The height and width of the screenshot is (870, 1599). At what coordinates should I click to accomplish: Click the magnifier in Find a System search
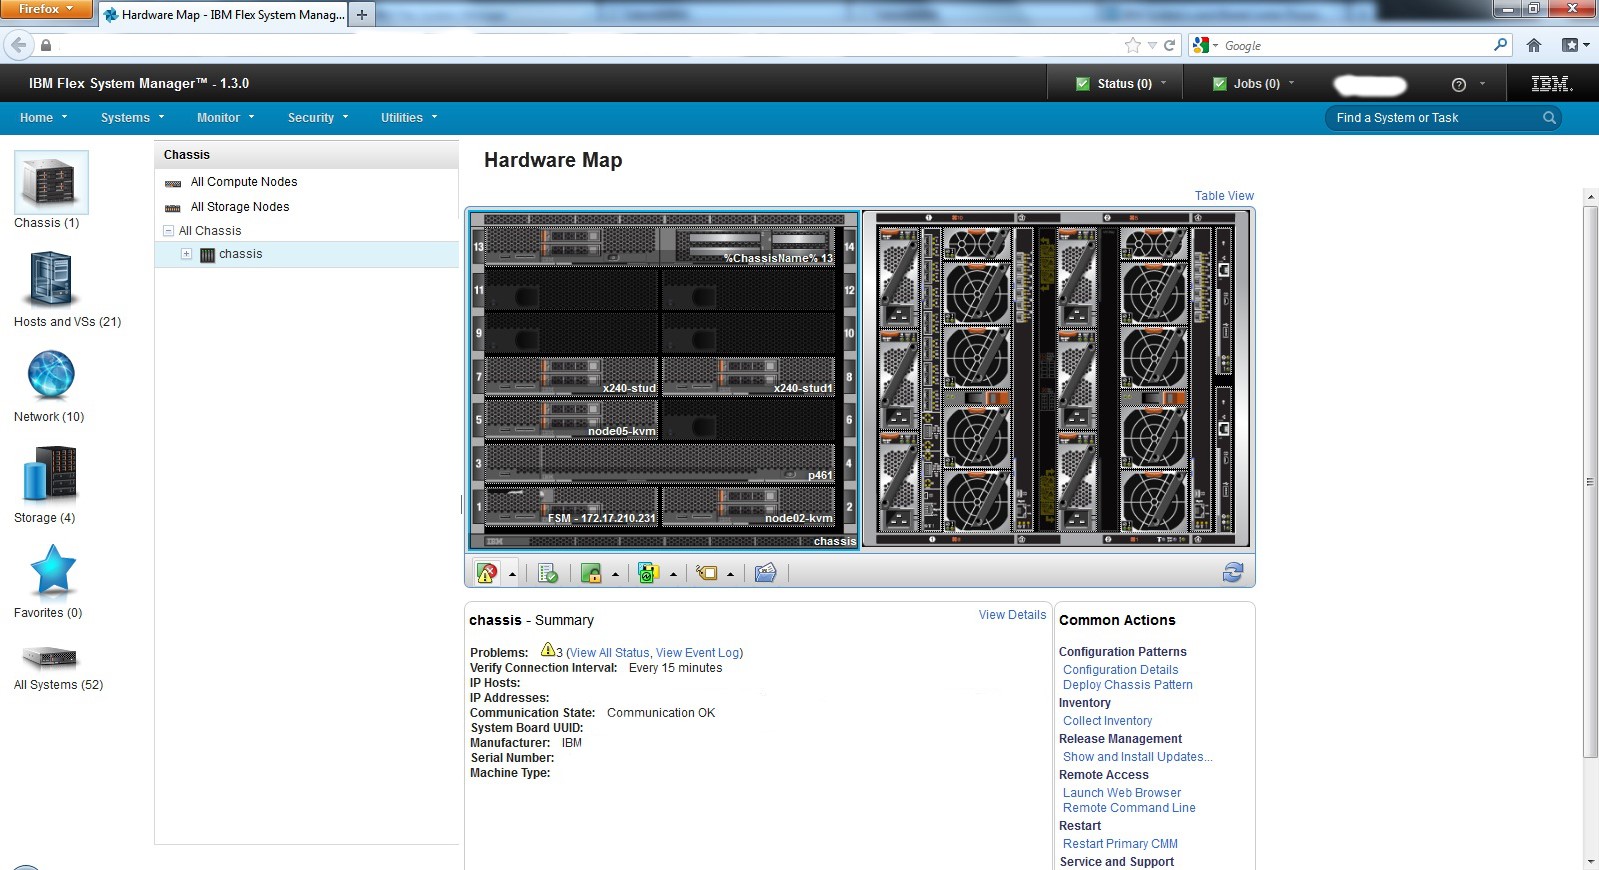tap(1549, 118)
